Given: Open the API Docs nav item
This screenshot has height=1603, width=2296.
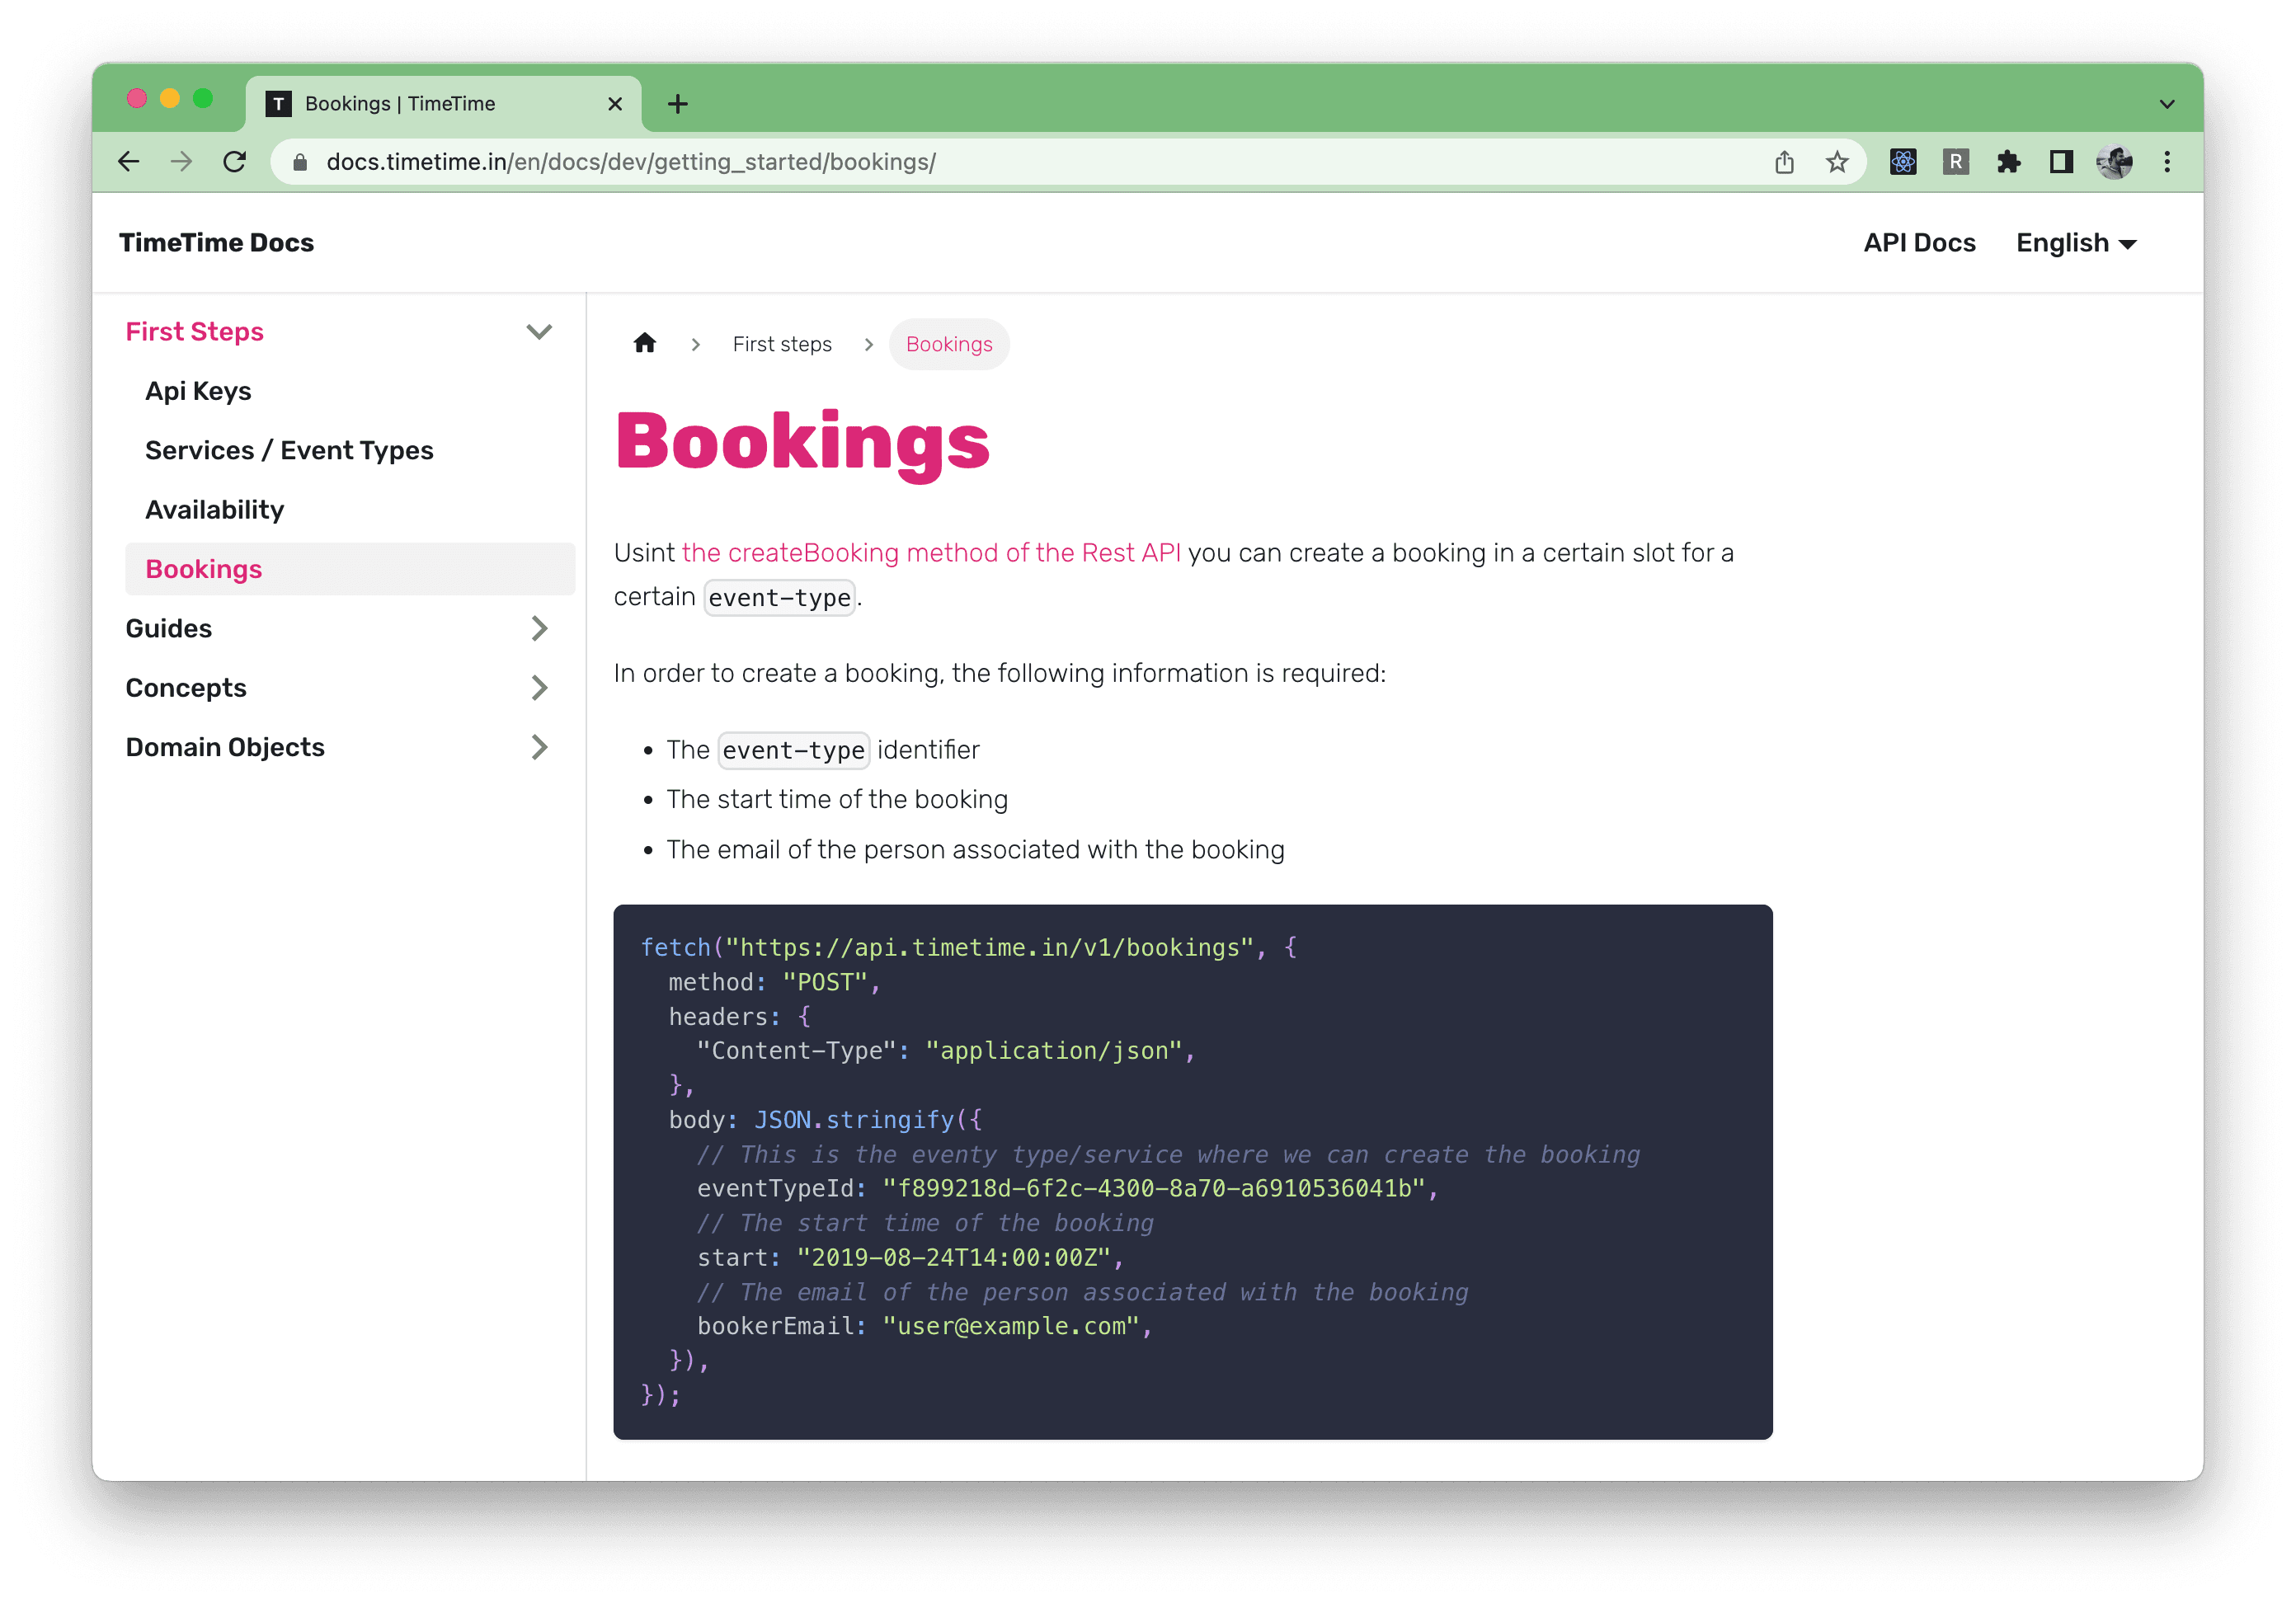Looking at the screenshot, I should click(1918, 243).
